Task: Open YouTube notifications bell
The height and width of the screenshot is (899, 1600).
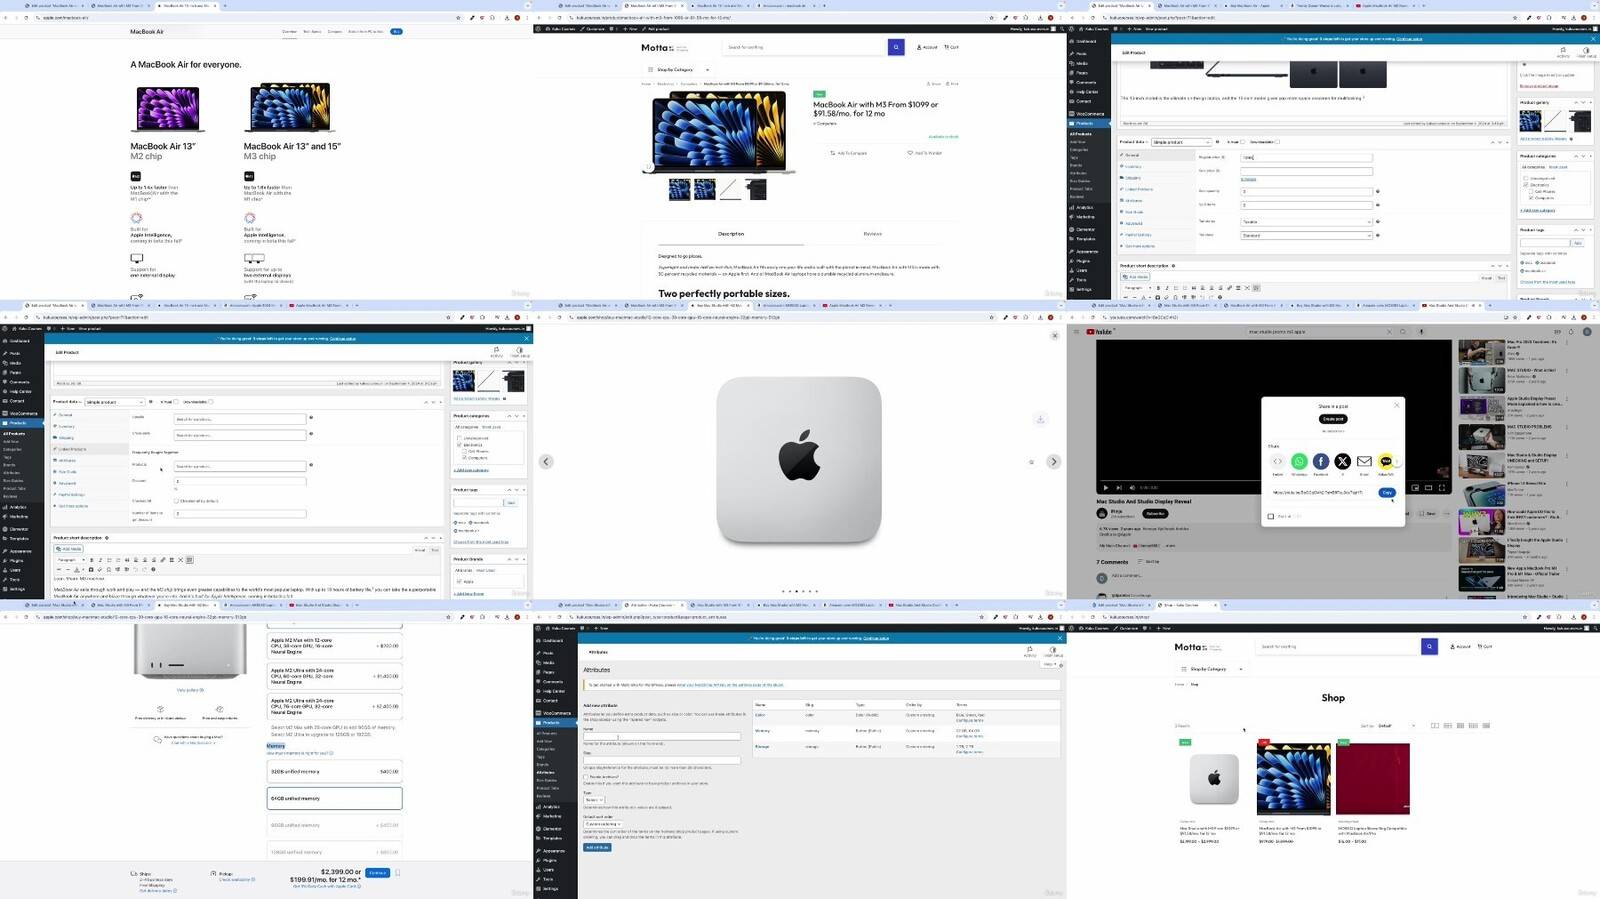Action: (x=1571, y=332)
